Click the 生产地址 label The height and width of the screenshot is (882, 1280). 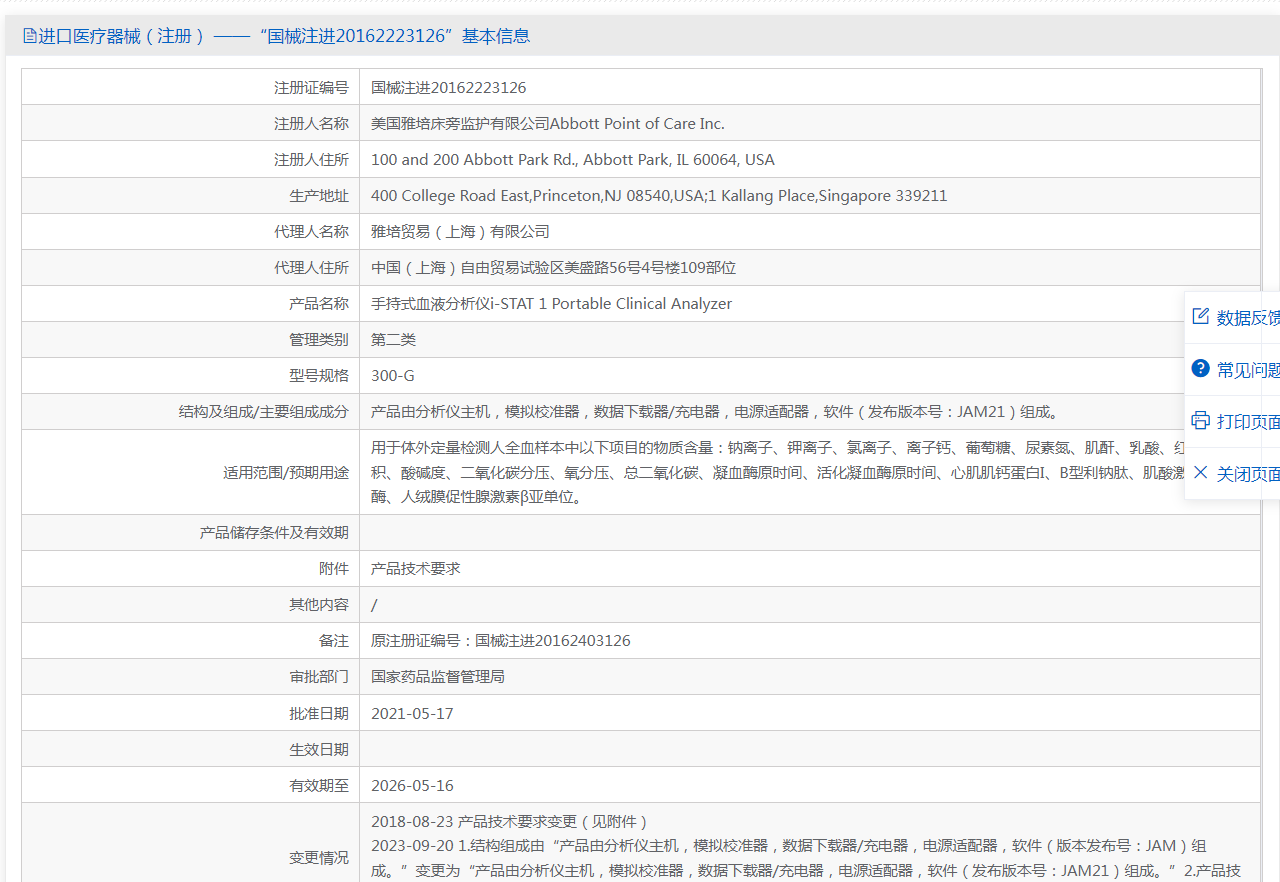click(319, 195)
